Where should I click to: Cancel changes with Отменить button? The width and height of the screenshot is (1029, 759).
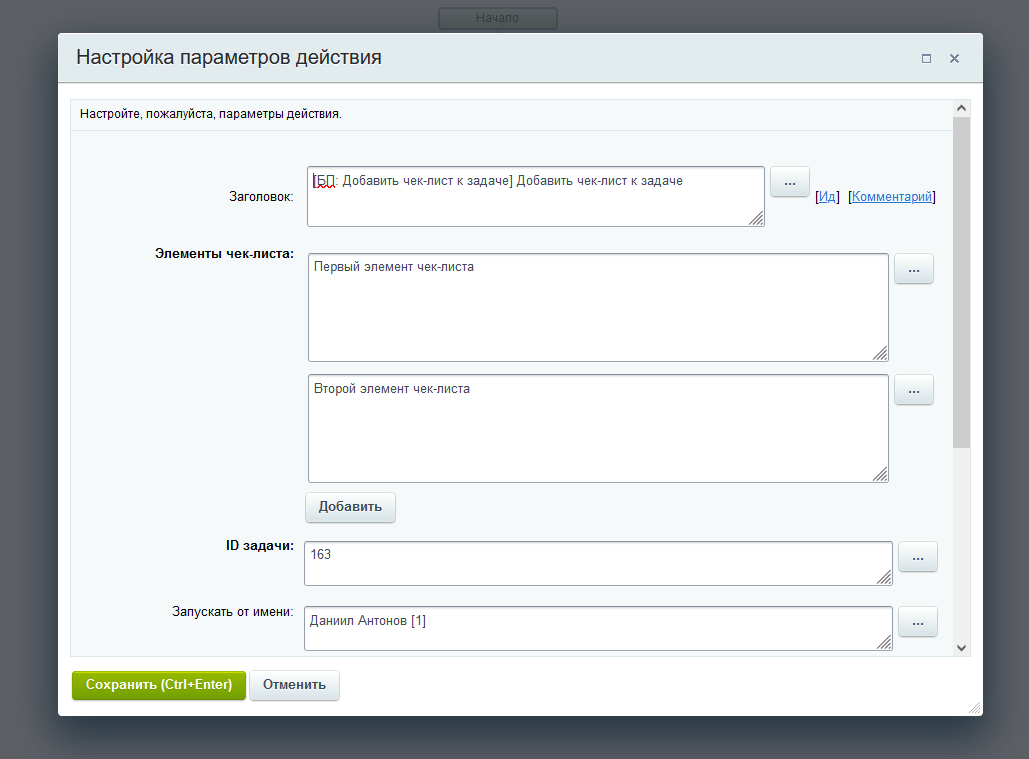(x=294, y=685)
